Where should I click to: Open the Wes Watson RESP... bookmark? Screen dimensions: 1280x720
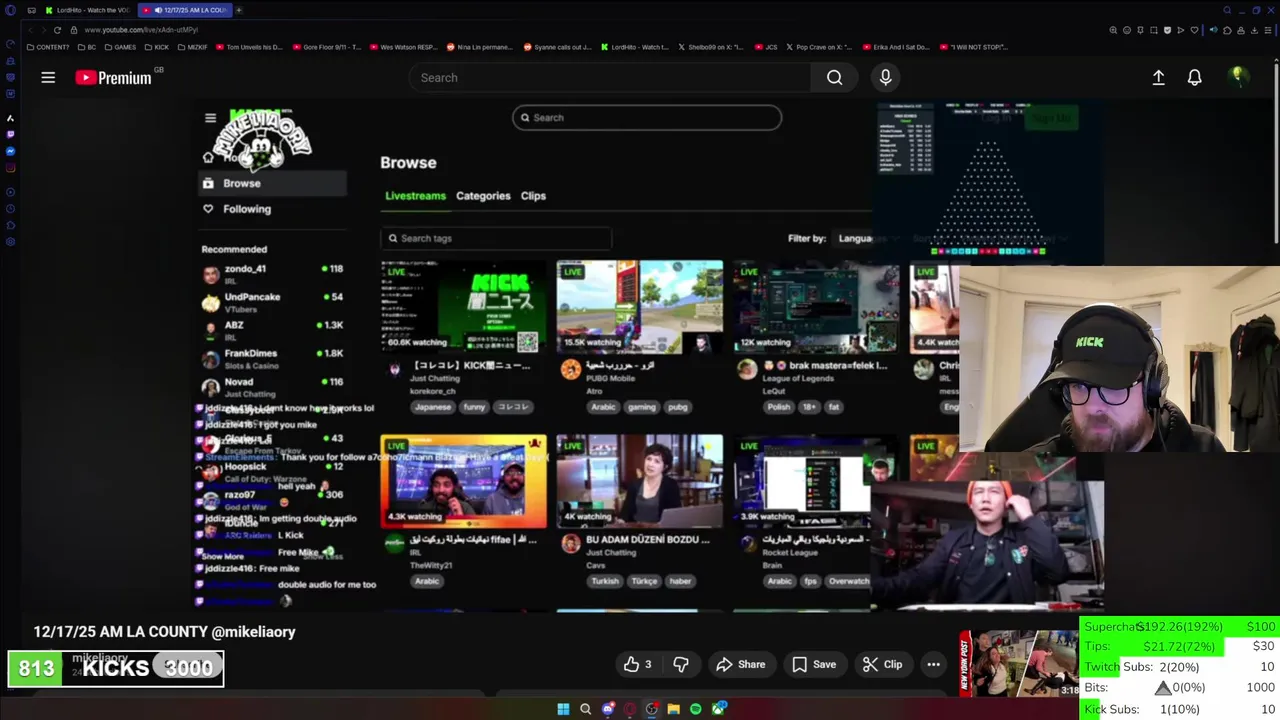click(404, 47)
